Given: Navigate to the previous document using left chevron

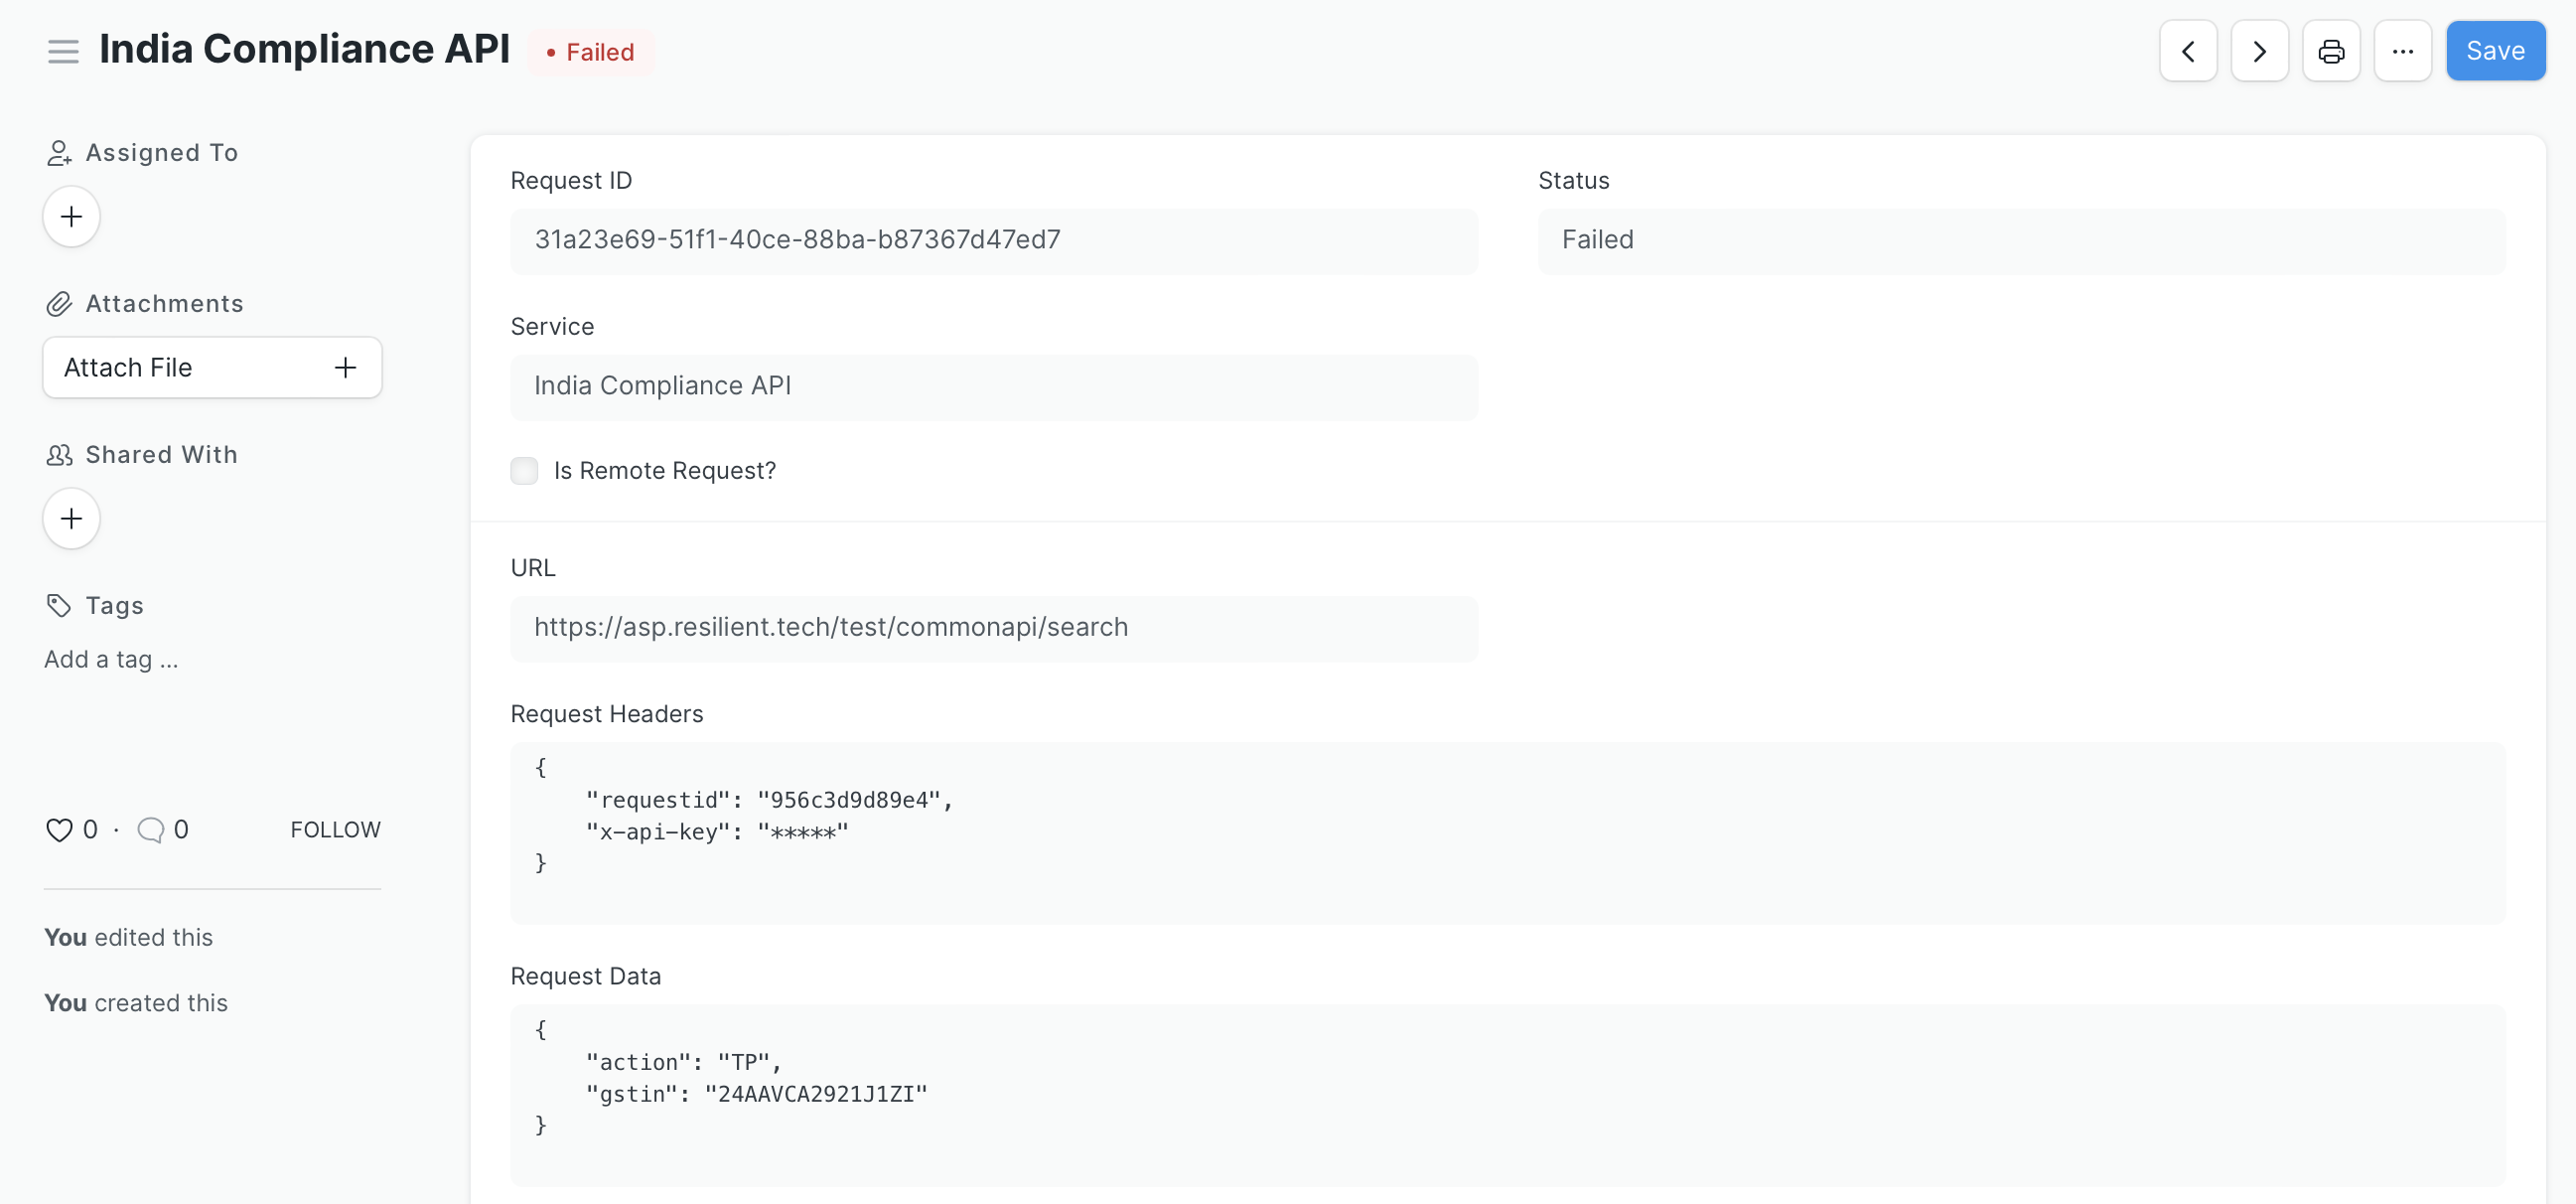Looking at the screenshot, I should coord(2188,50).
